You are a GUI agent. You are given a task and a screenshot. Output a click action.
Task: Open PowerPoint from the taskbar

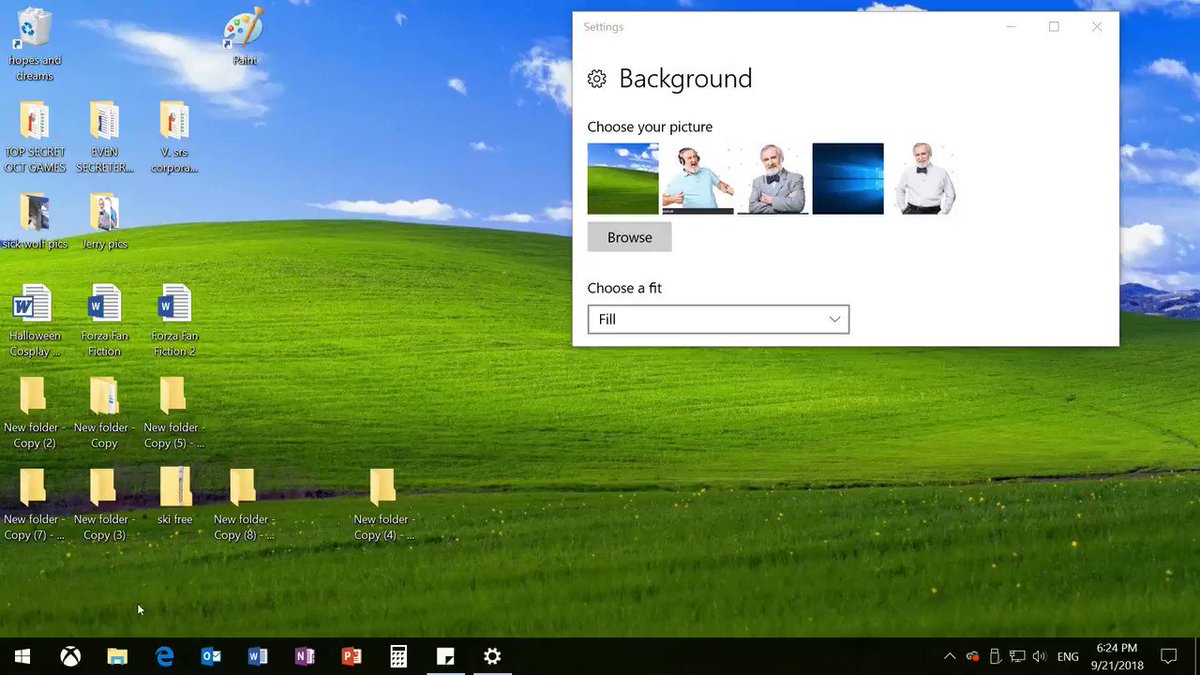point(351,657)
